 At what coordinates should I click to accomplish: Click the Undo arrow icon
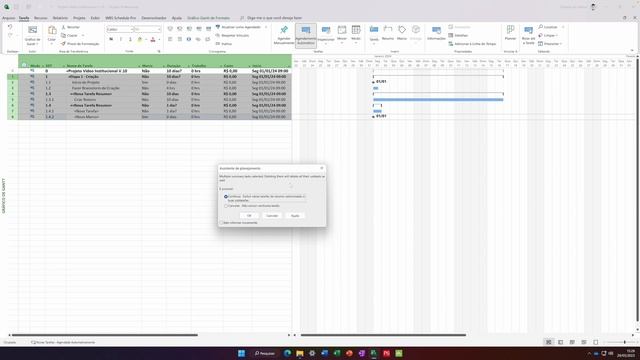click(10, 27)
